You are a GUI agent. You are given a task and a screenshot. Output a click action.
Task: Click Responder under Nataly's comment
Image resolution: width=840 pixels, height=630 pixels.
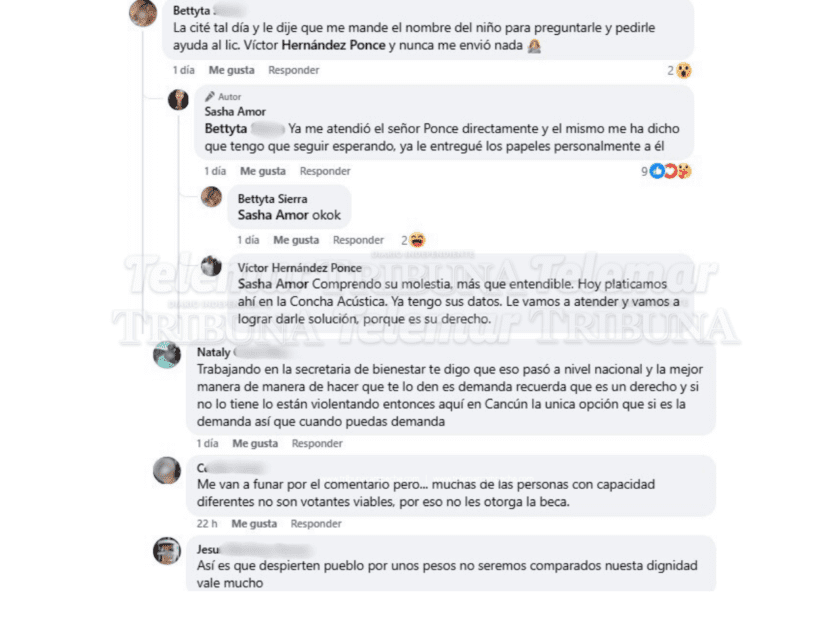tap(317, 443)
